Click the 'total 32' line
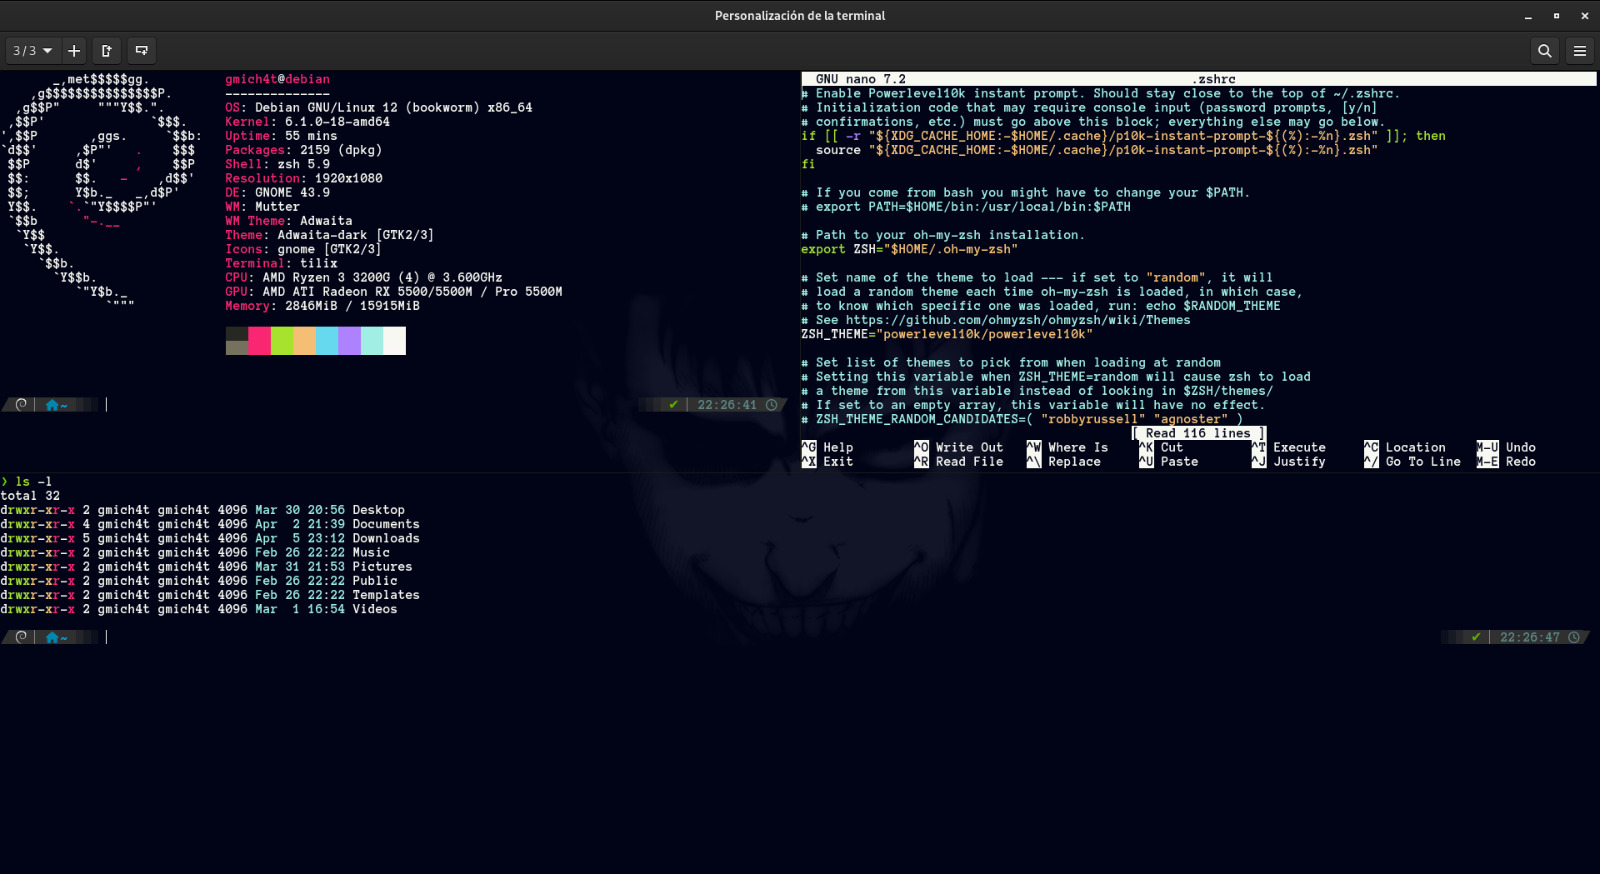This screenshot has height=874, width=1600. click(30, 495)
